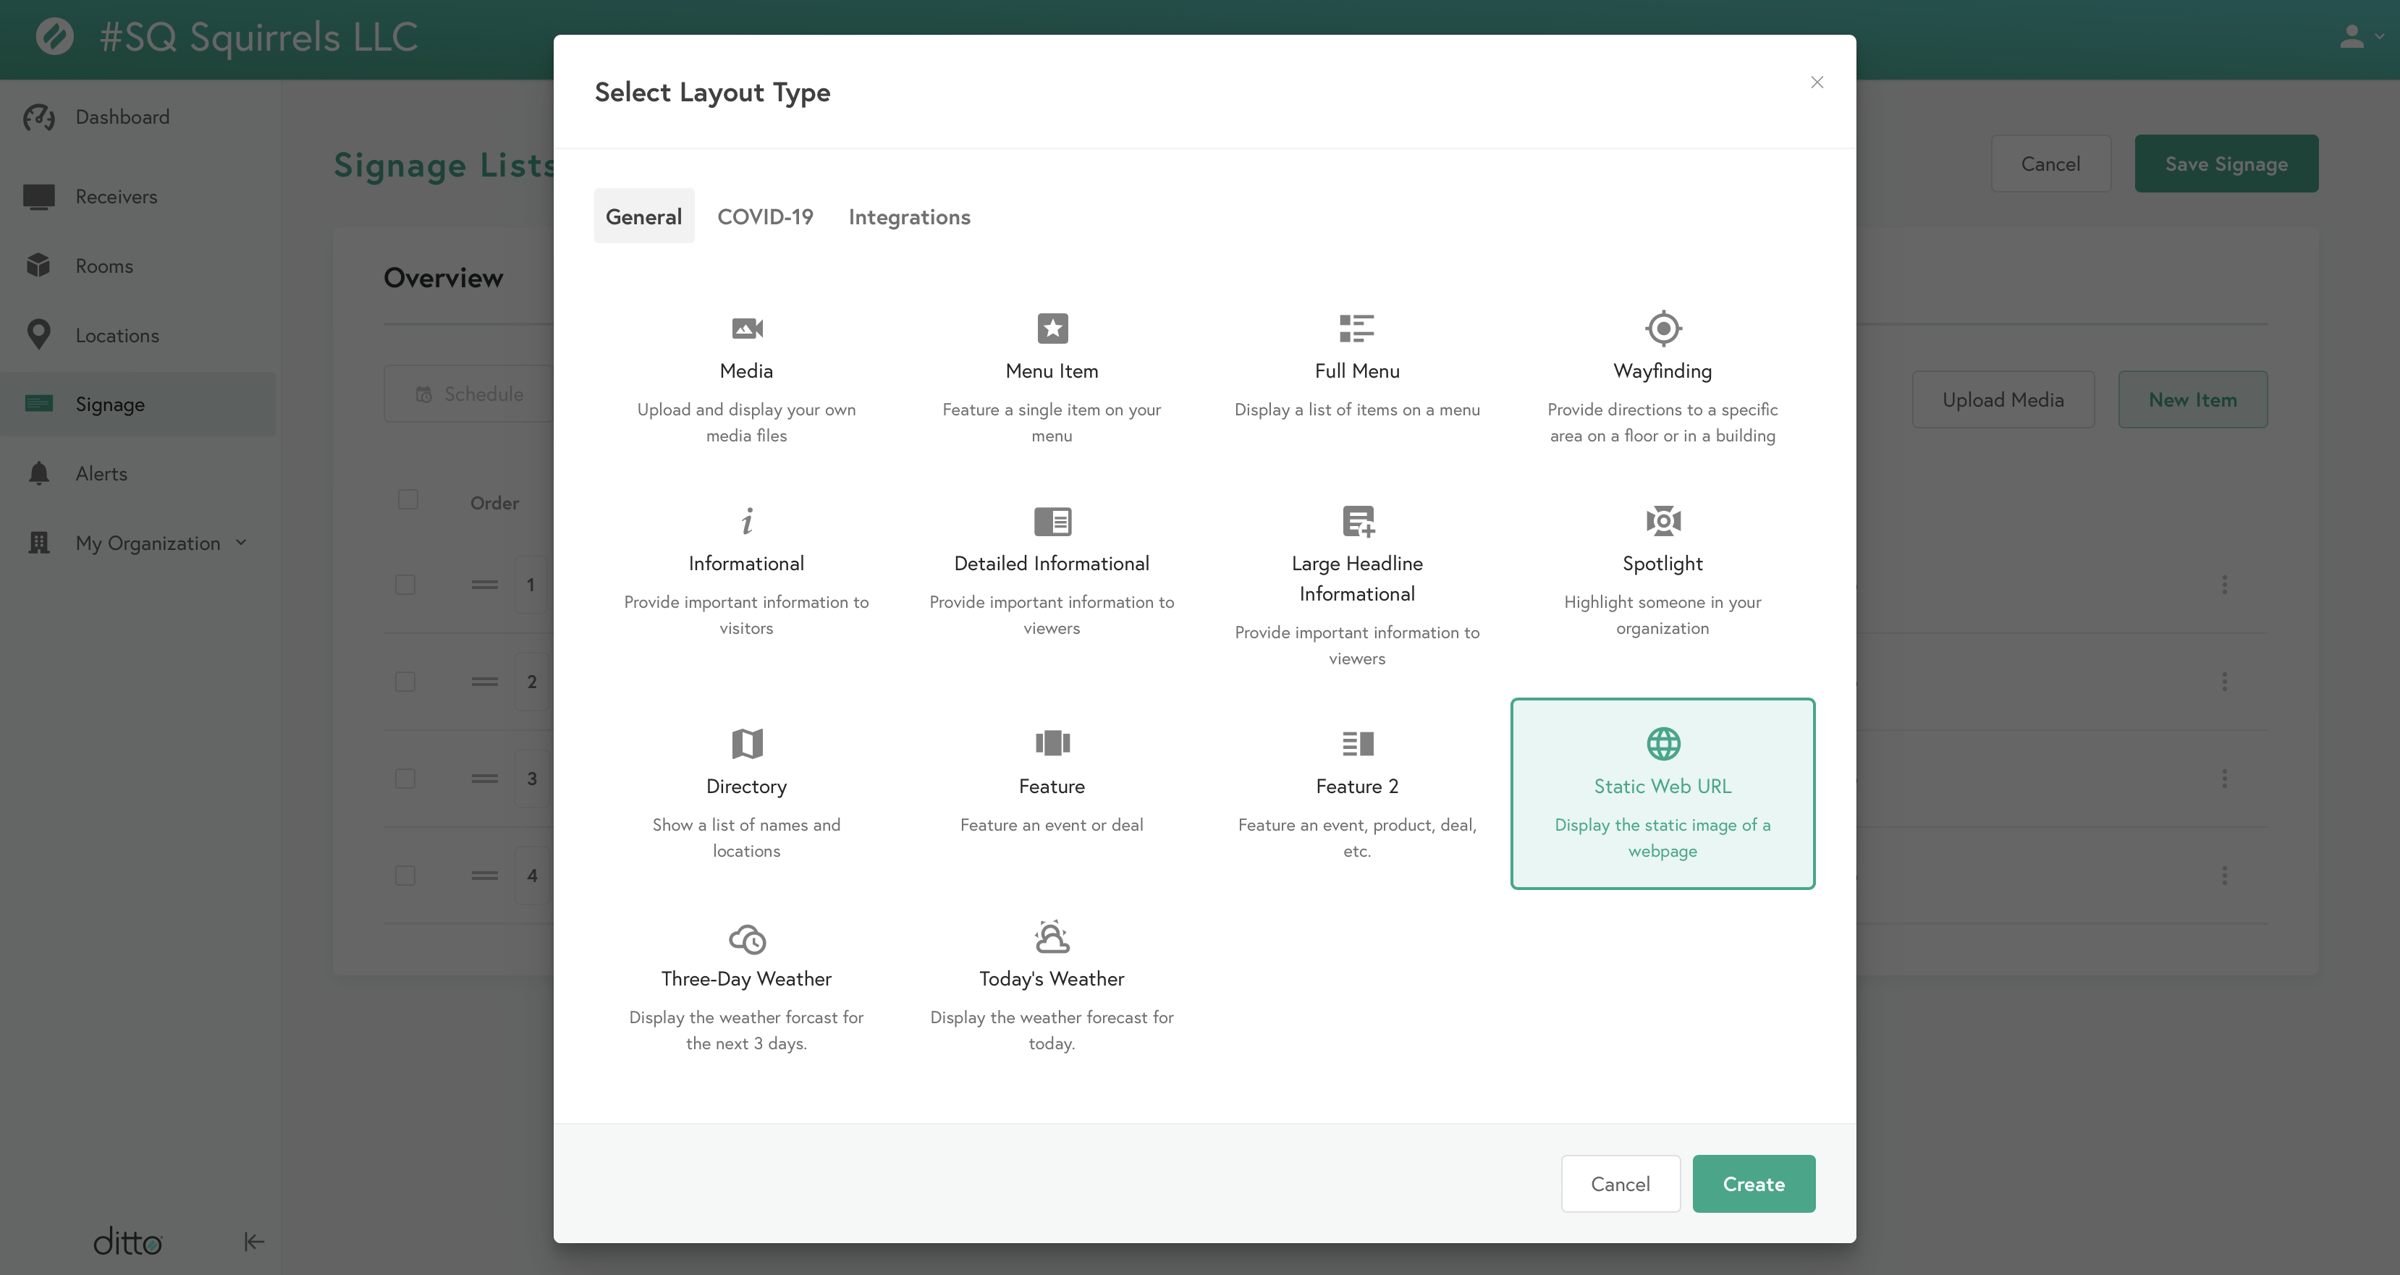Screen dimensions: 2400x1275
Task: Click the Save Signage button
Action: [2226, 163]
